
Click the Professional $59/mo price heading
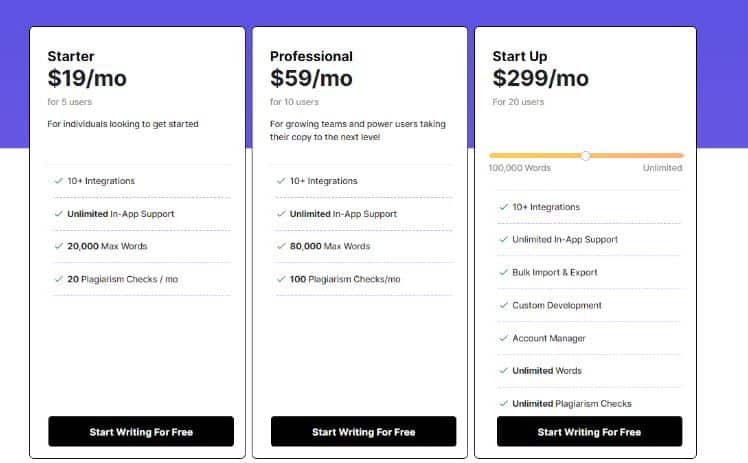[x=311, y=78]
